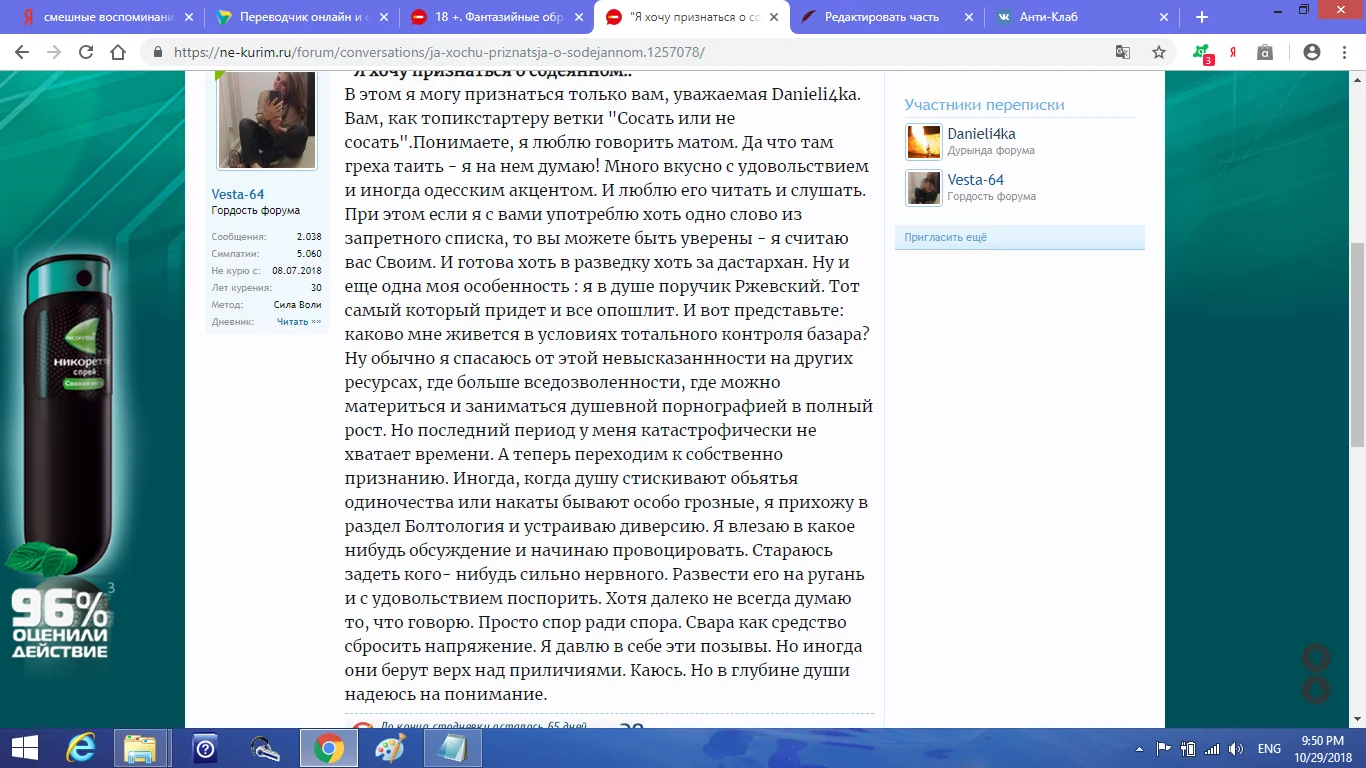This screenshot has width=1366, height=768.
Task: Expand hidden system tray icons
Action: click(x=1140, y=747)
